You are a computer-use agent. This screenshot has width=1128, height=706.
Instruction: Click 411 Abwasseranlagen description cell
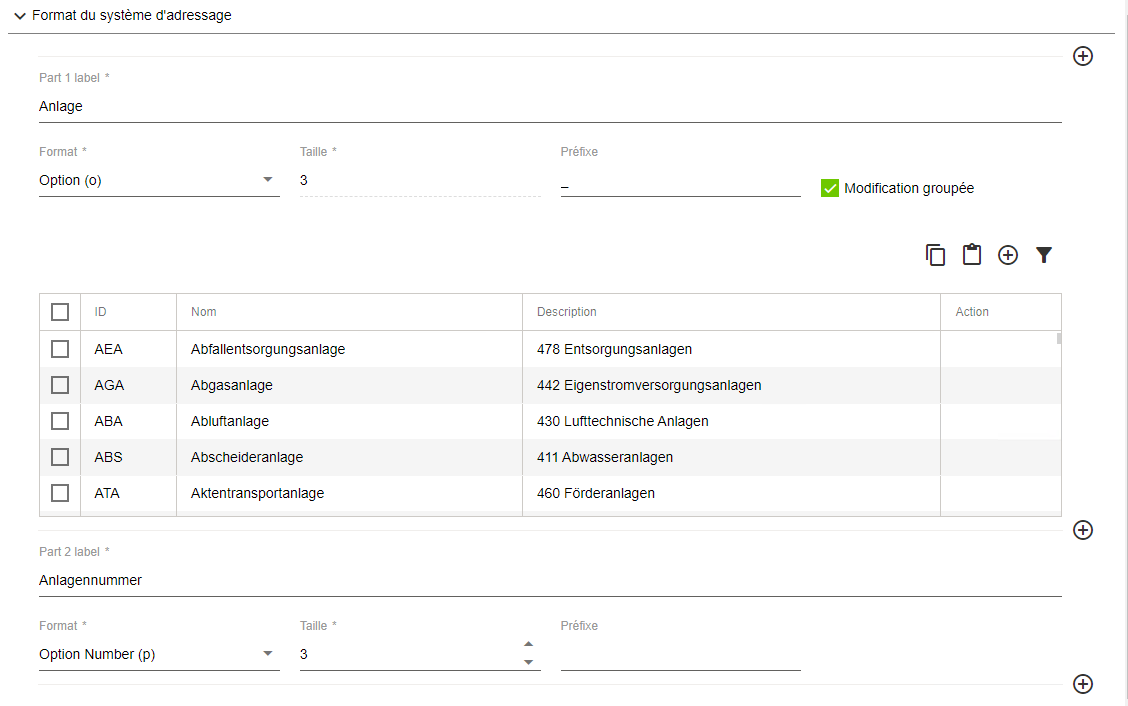732,457
